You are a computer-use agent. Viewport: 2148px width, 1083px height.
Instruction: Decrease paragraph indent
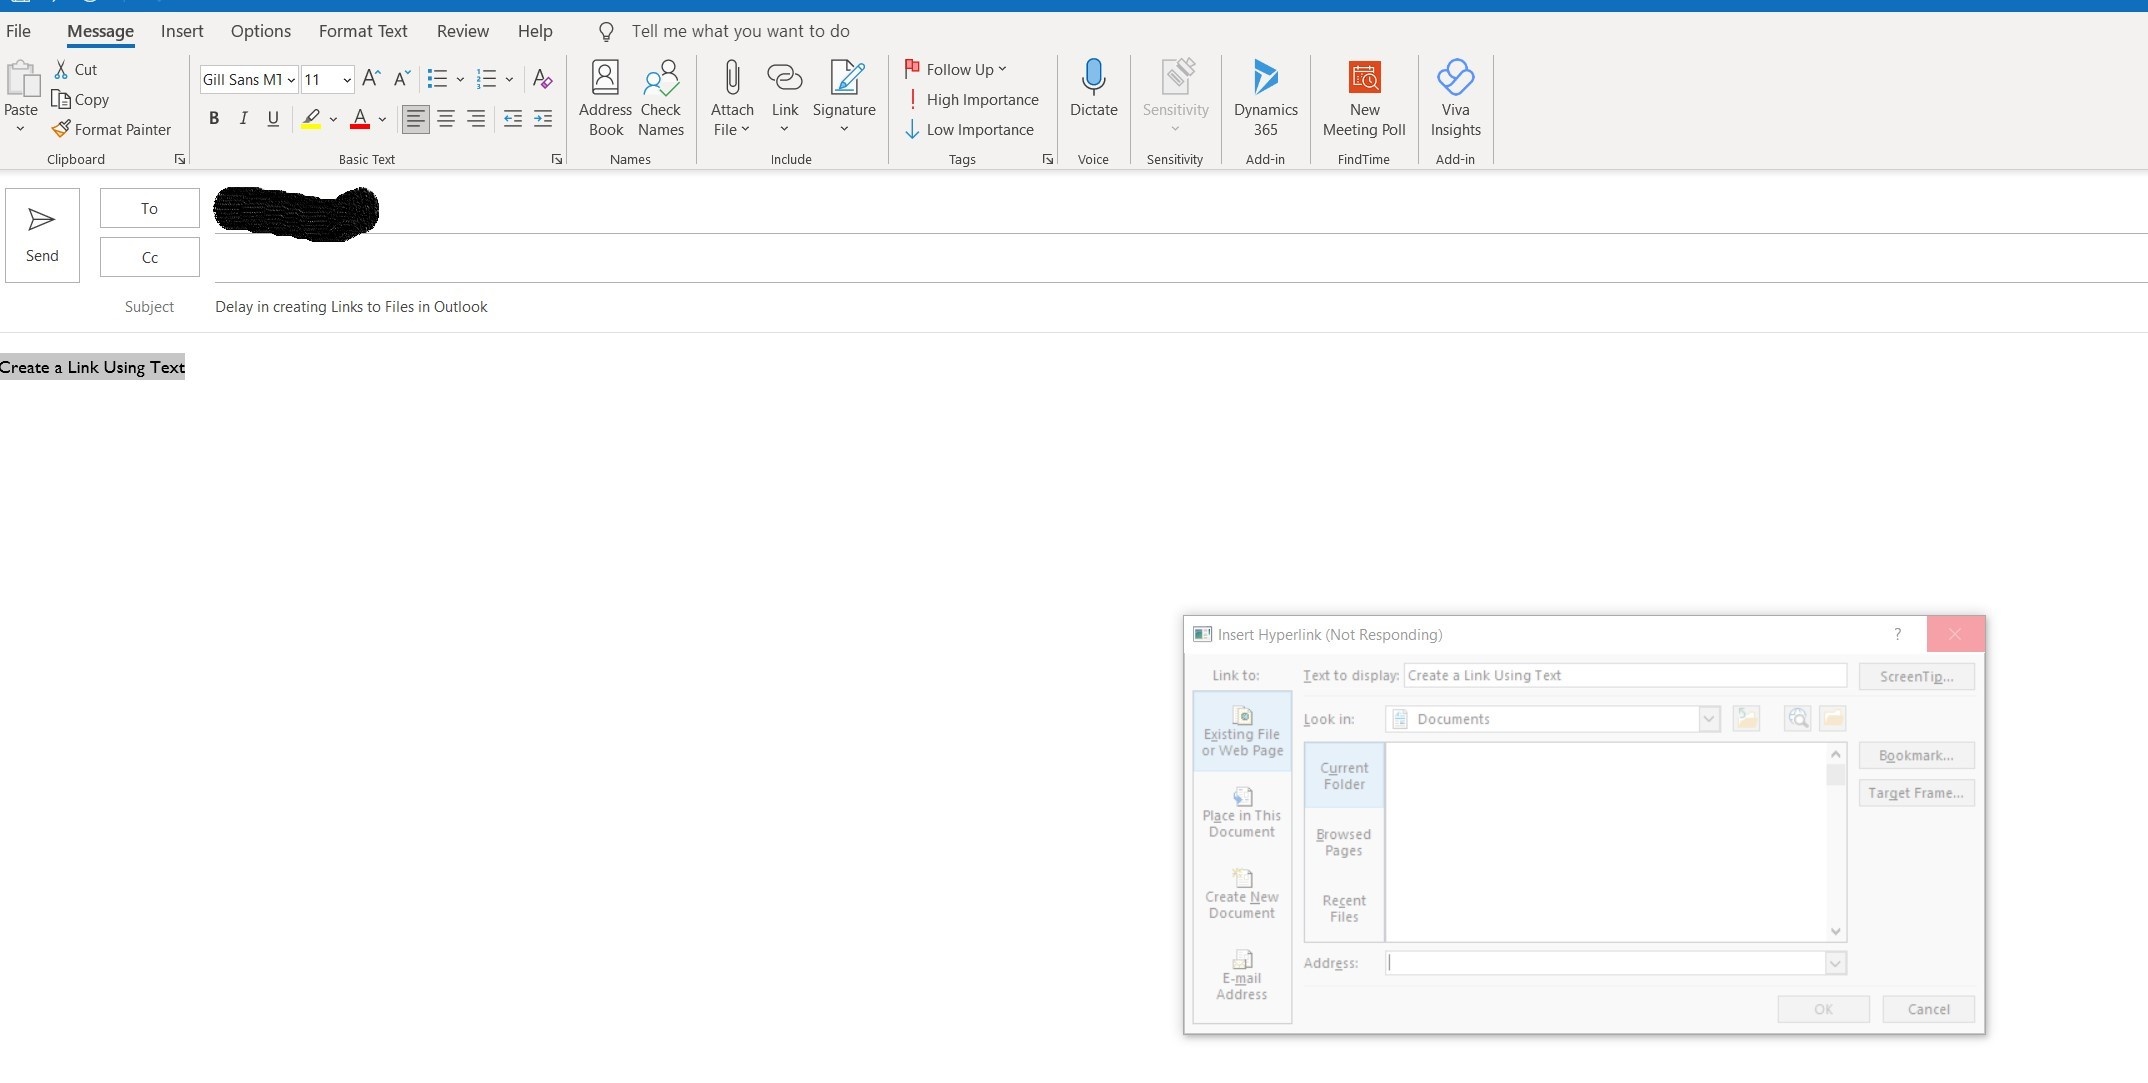(x=512, y=119)
